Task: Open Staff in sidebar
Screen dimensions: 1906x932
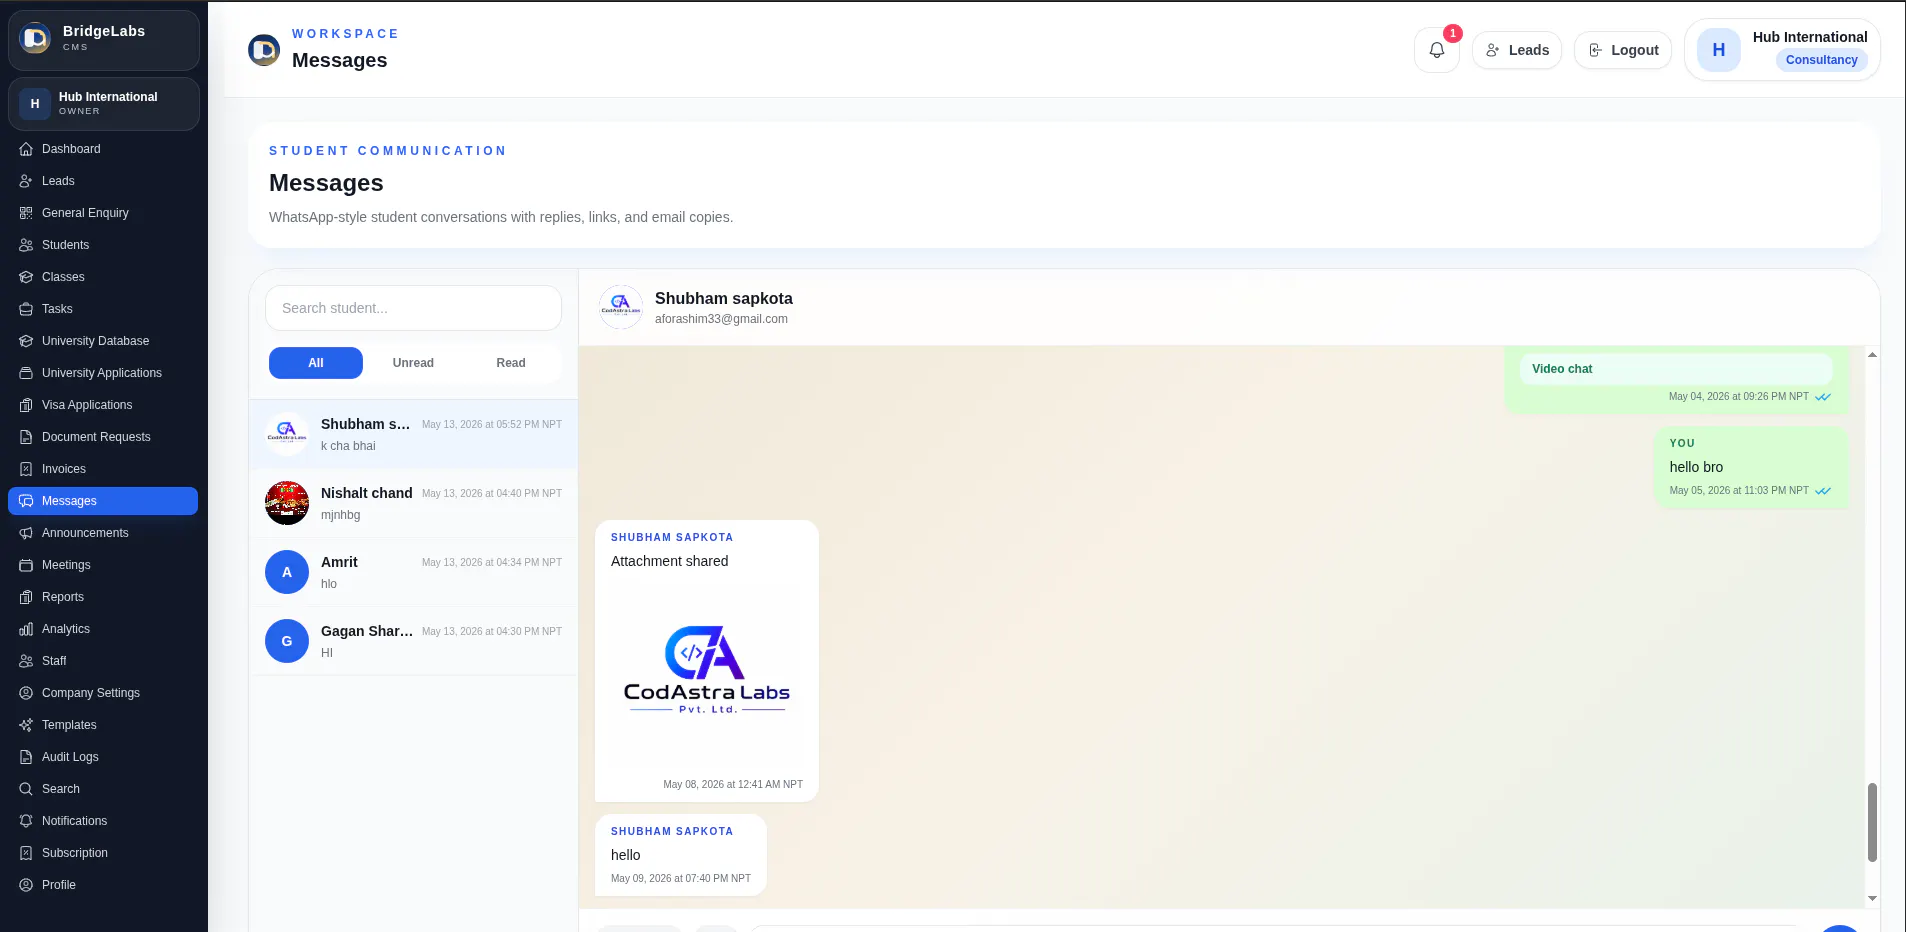Action: point(103,661)
